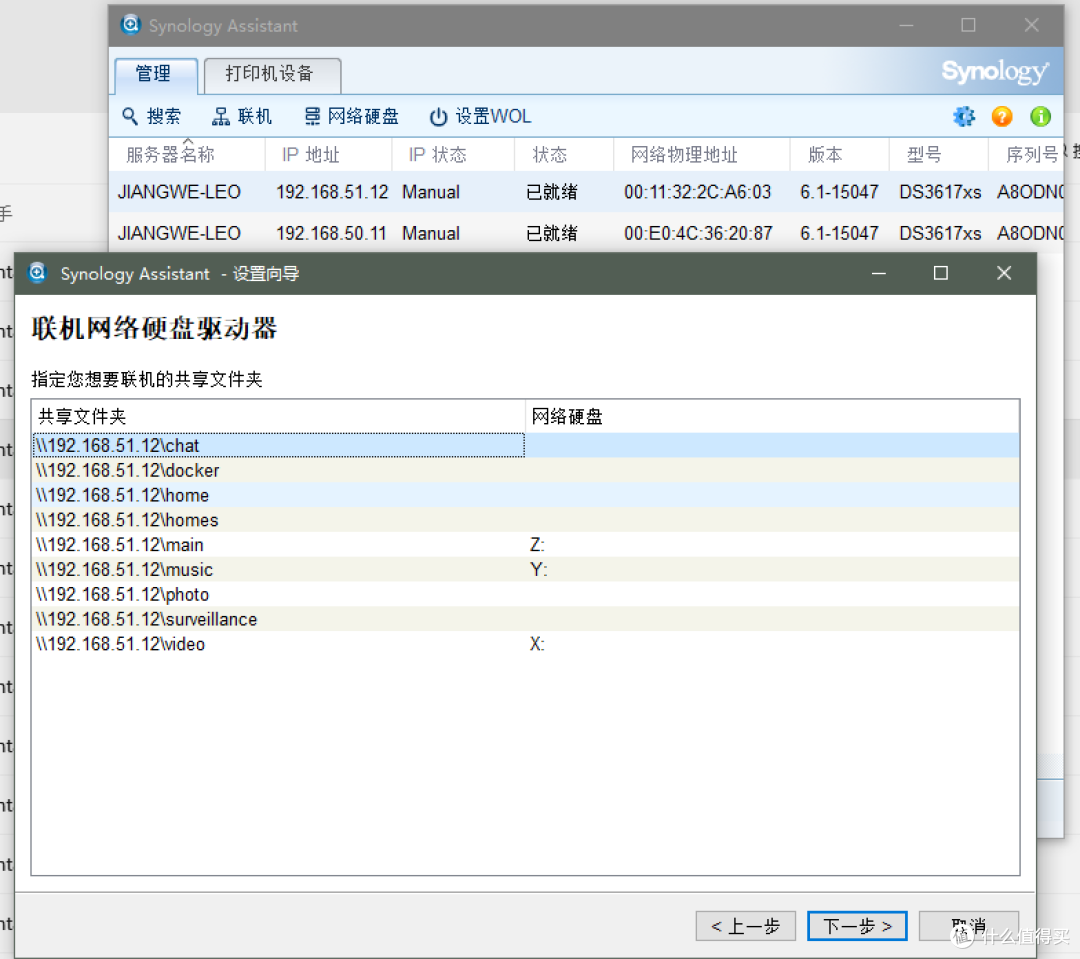Viewport: 1080px width, 959px height.
Task: Click MAC address 00:11:32:2C:A6:03
Action: [x=697, y=192]
